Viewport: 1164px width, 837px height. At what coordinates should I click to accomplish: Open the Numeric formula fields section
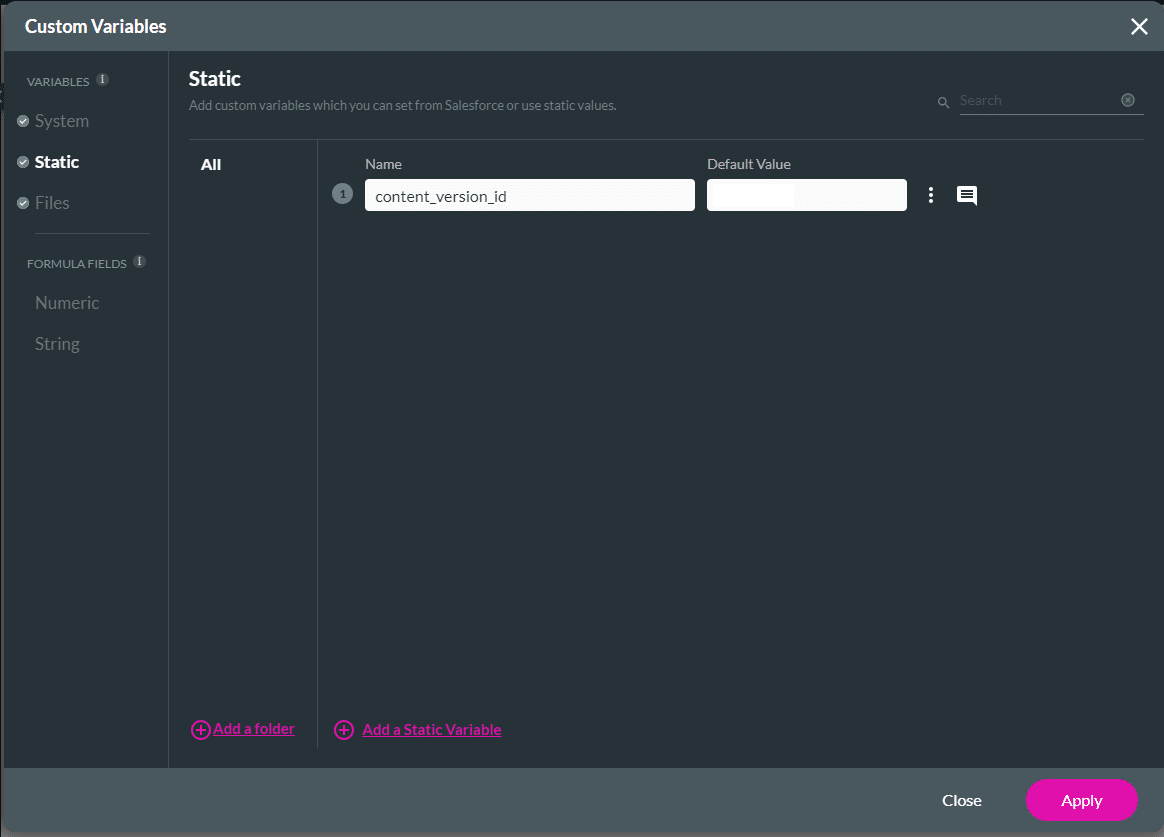(x=67, y=303)
